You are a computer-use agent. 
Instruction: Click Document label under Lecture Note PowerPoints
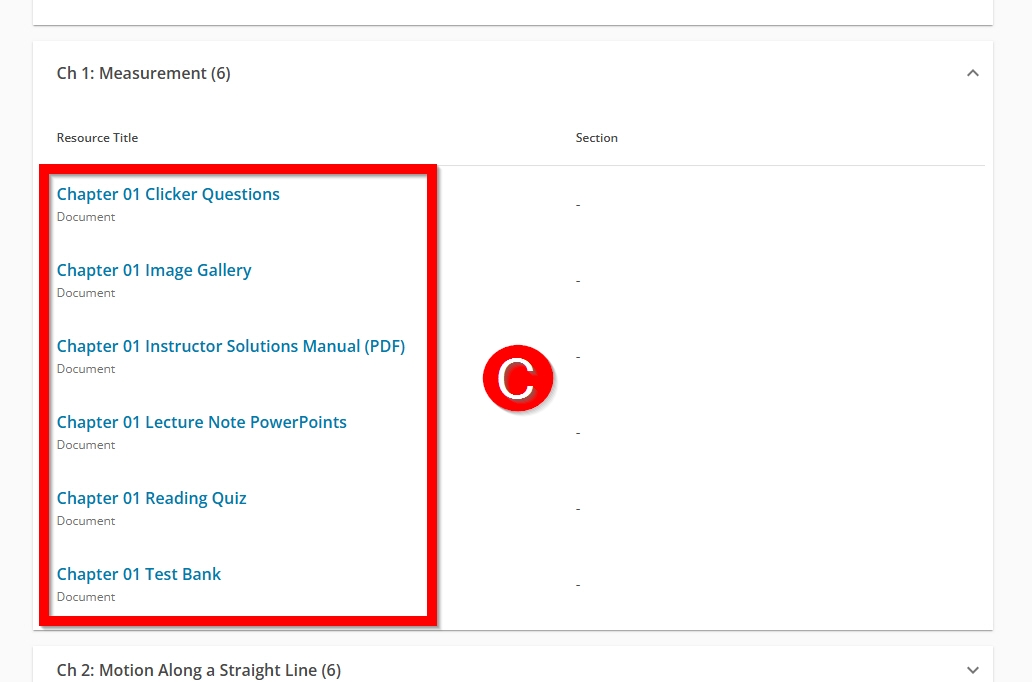point(86,445)
